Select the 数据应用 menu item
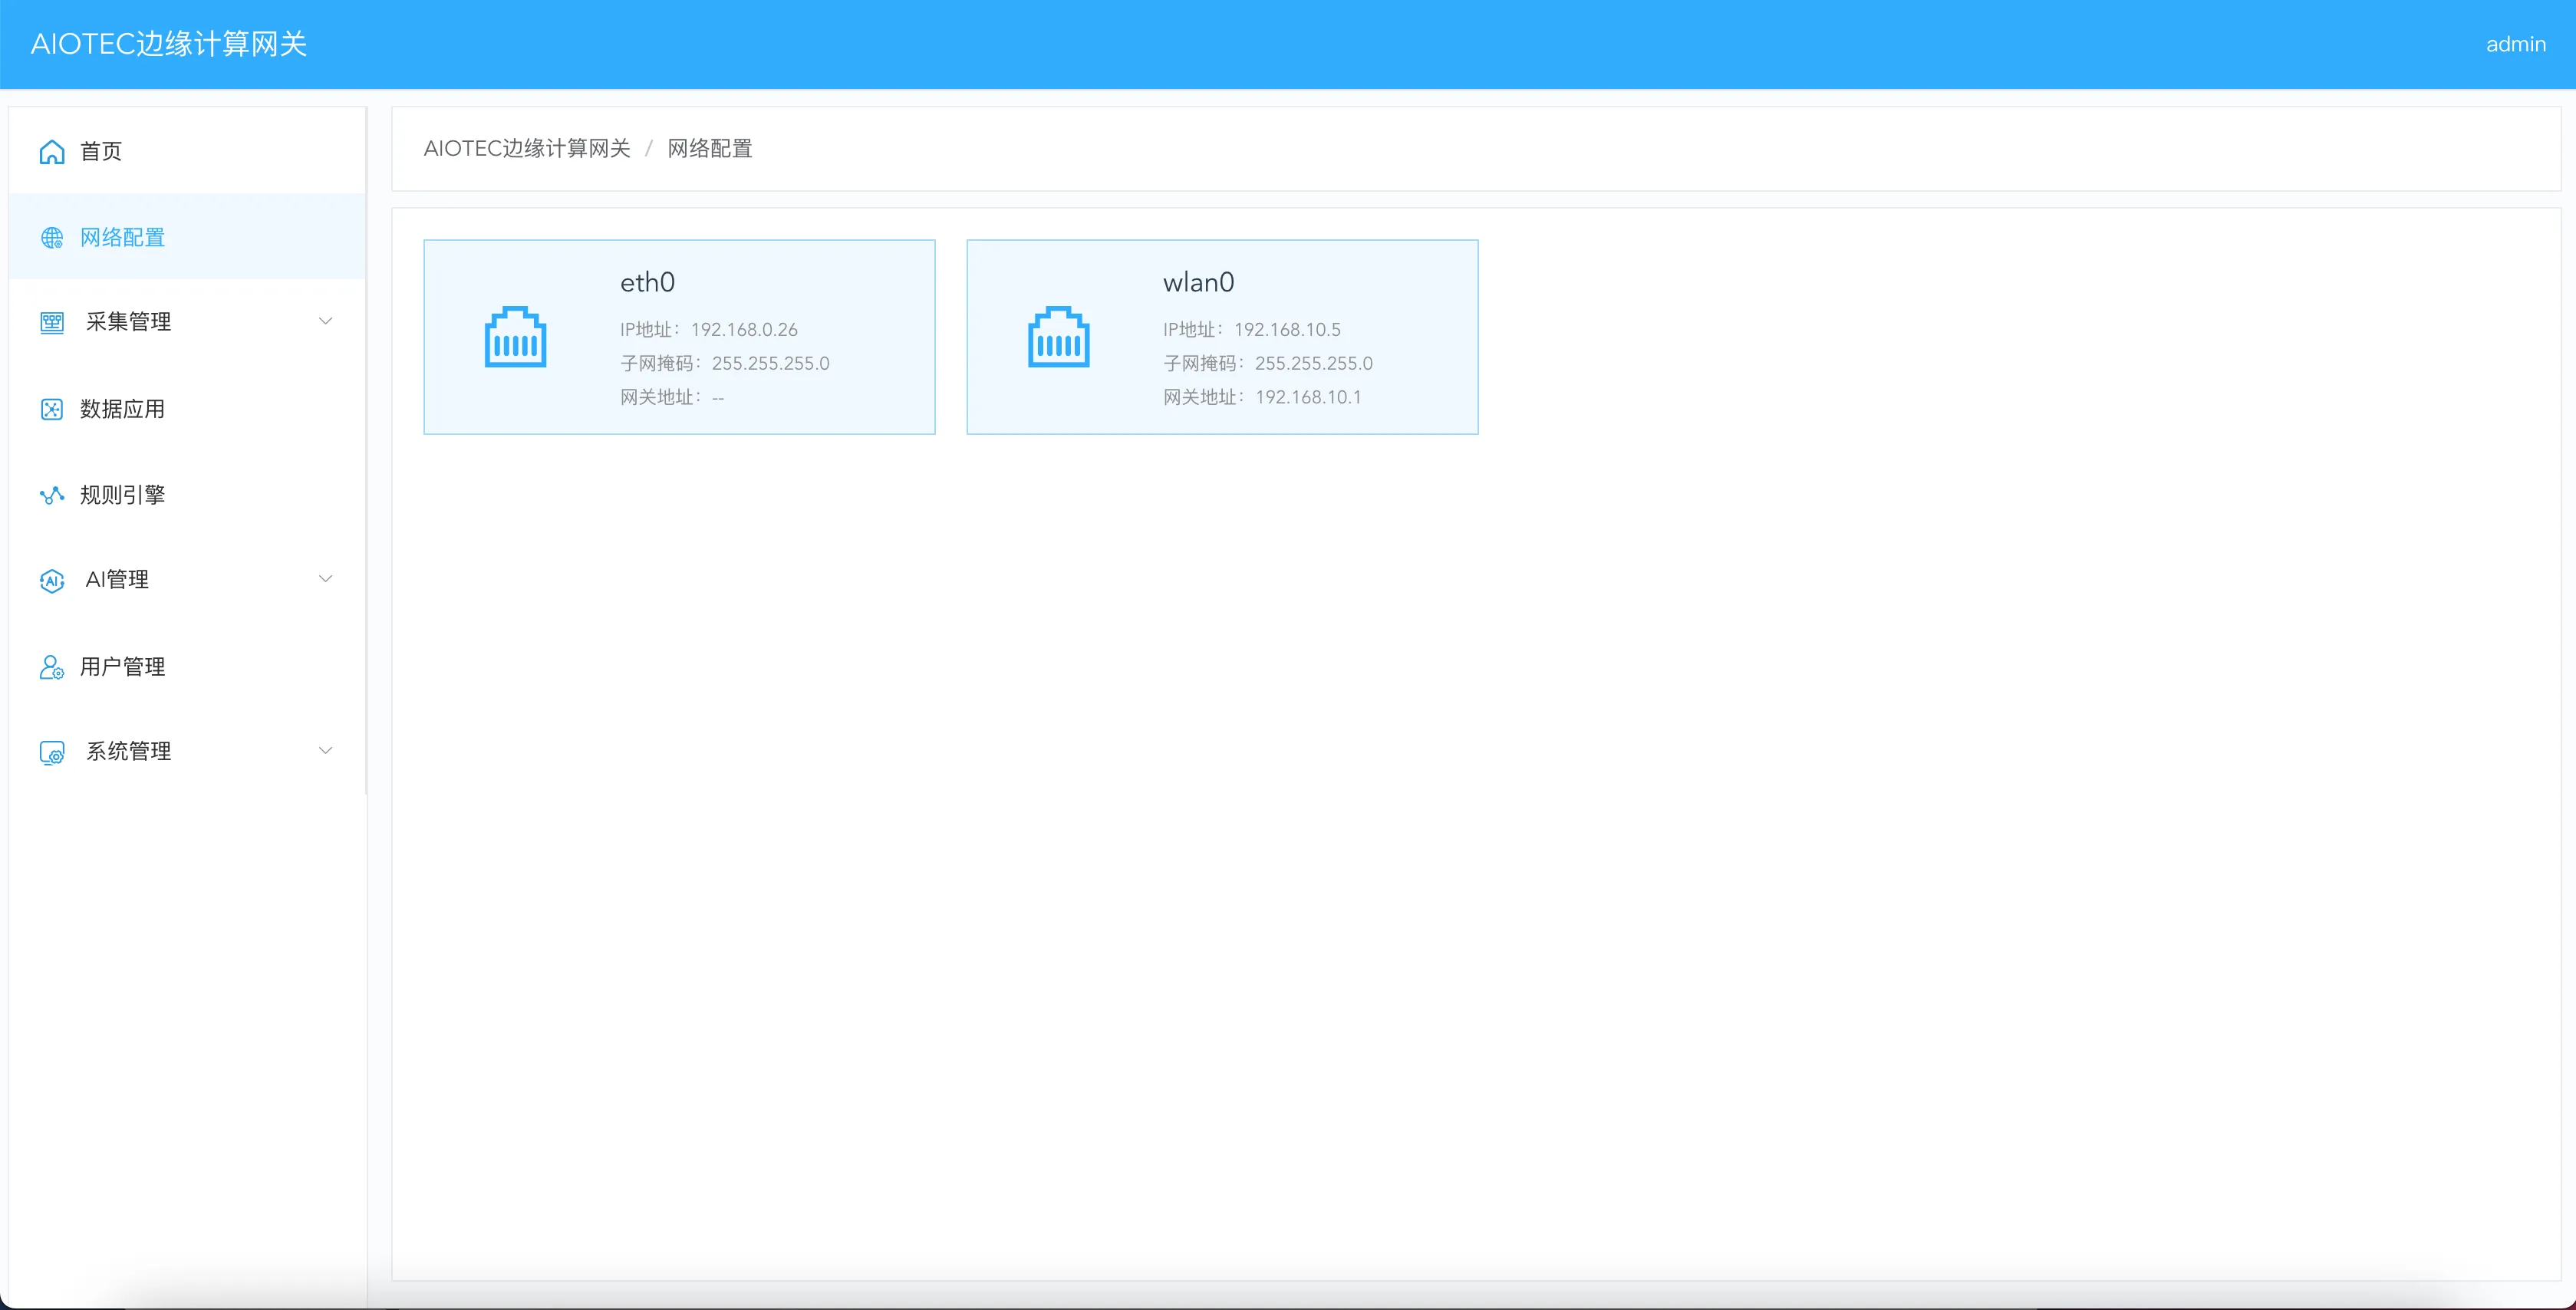This screenshot has height=1310, width=2576. click(122, 409)
